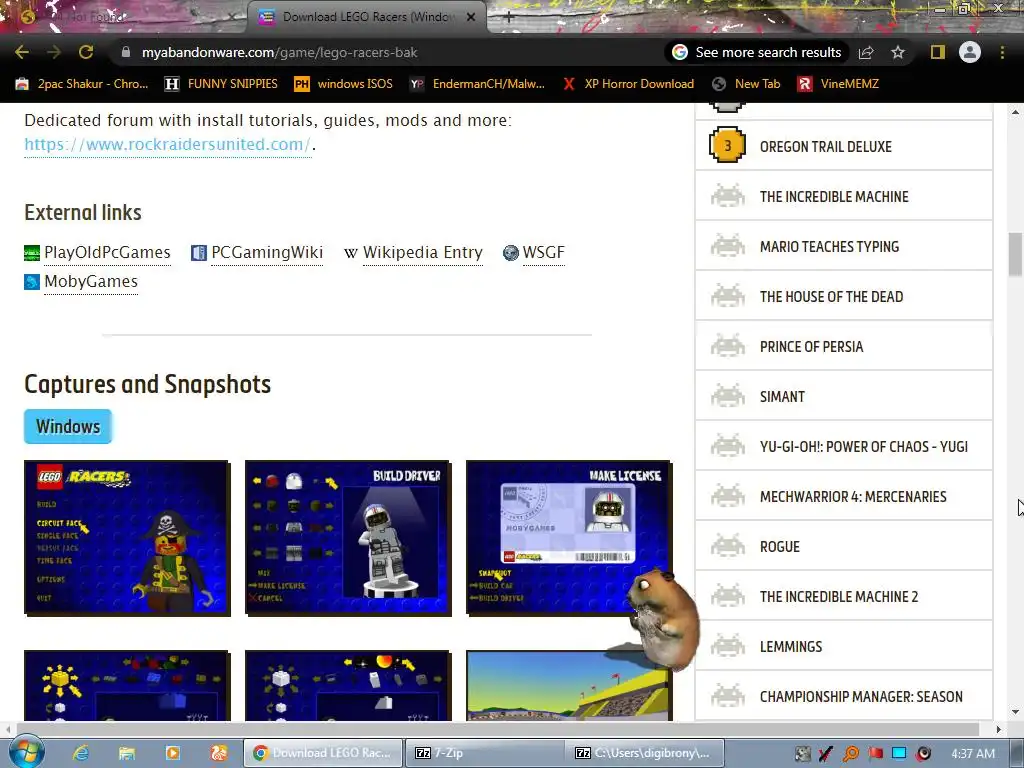Open the Windows Start orb
The height and width of the screenshot is (768, 1024).
tap(26, 752)
